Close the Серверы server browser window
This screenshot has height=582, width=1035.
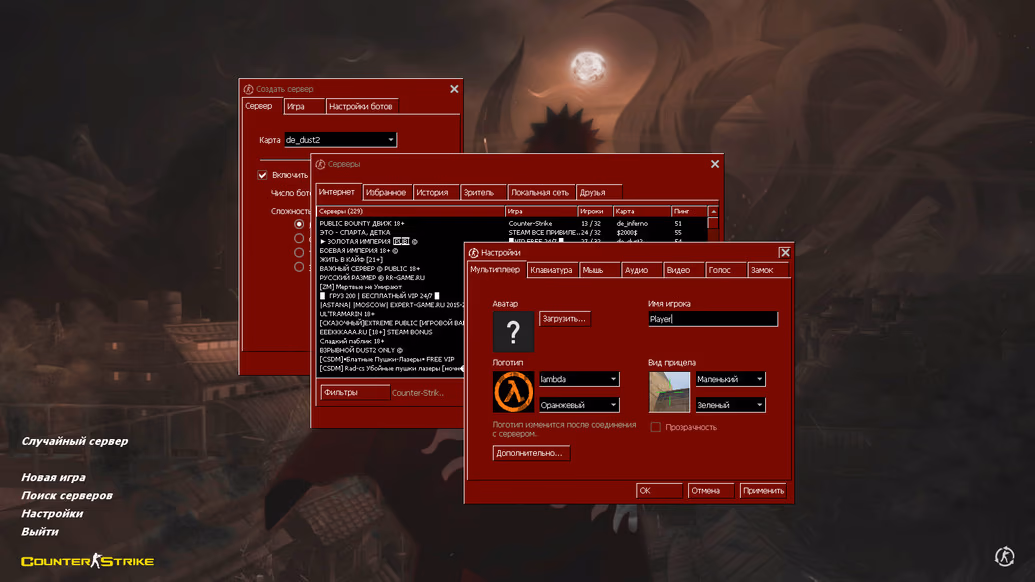click(715, 164)
